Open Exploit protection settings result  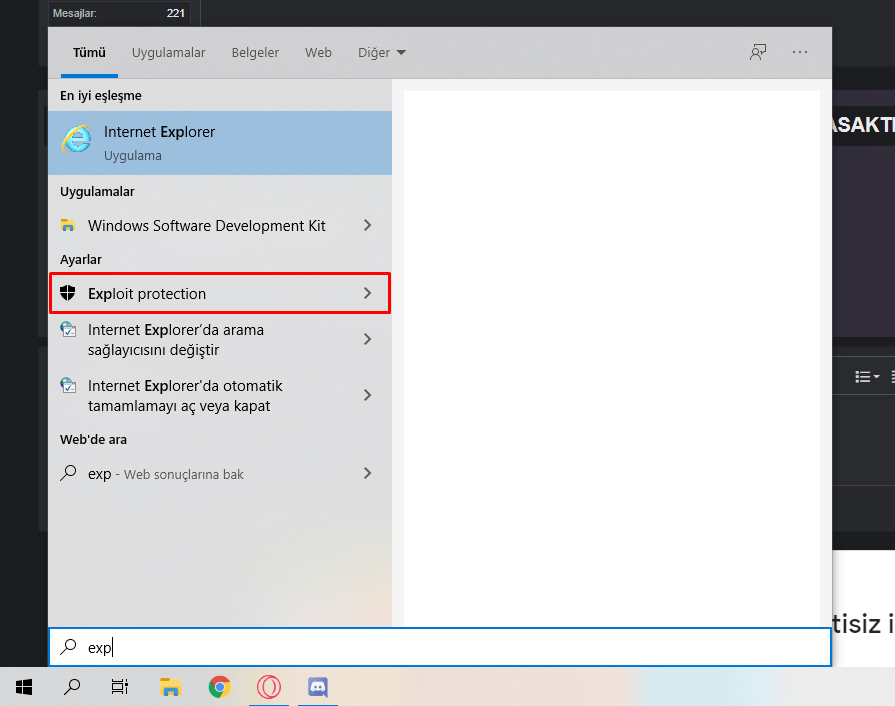[220, 293]
